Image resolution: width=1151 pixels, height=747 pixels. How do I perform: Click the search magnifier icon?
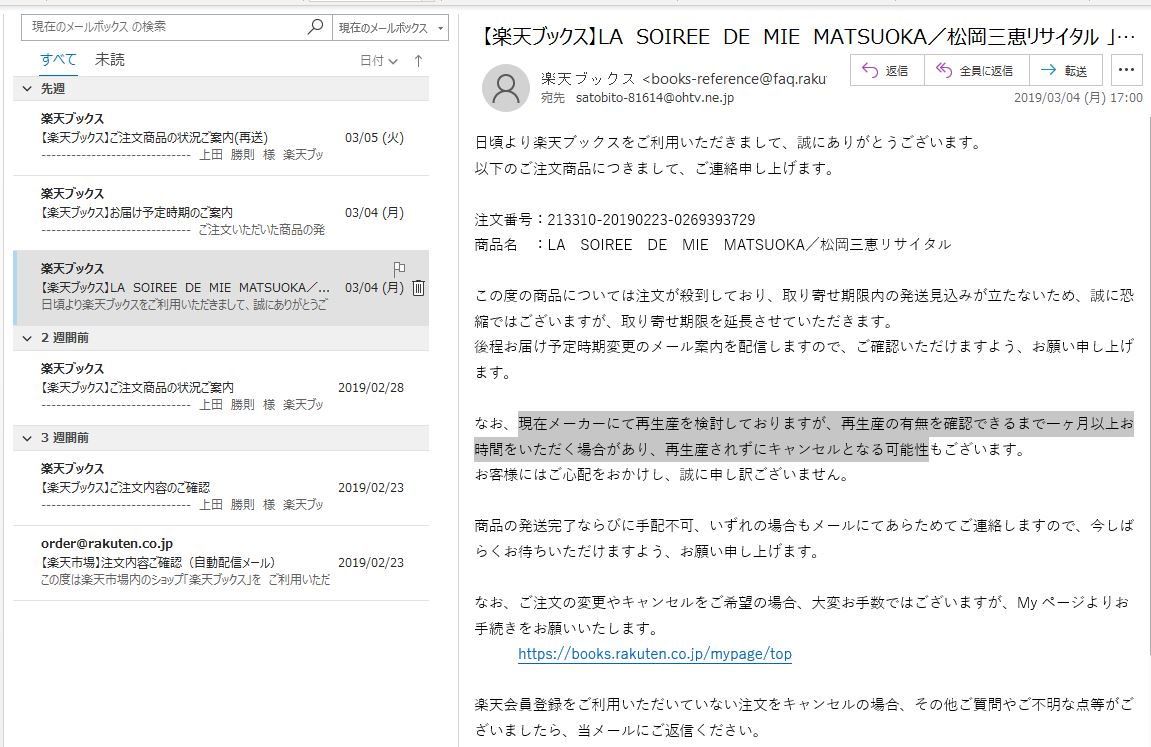click(x=315, y=27)
